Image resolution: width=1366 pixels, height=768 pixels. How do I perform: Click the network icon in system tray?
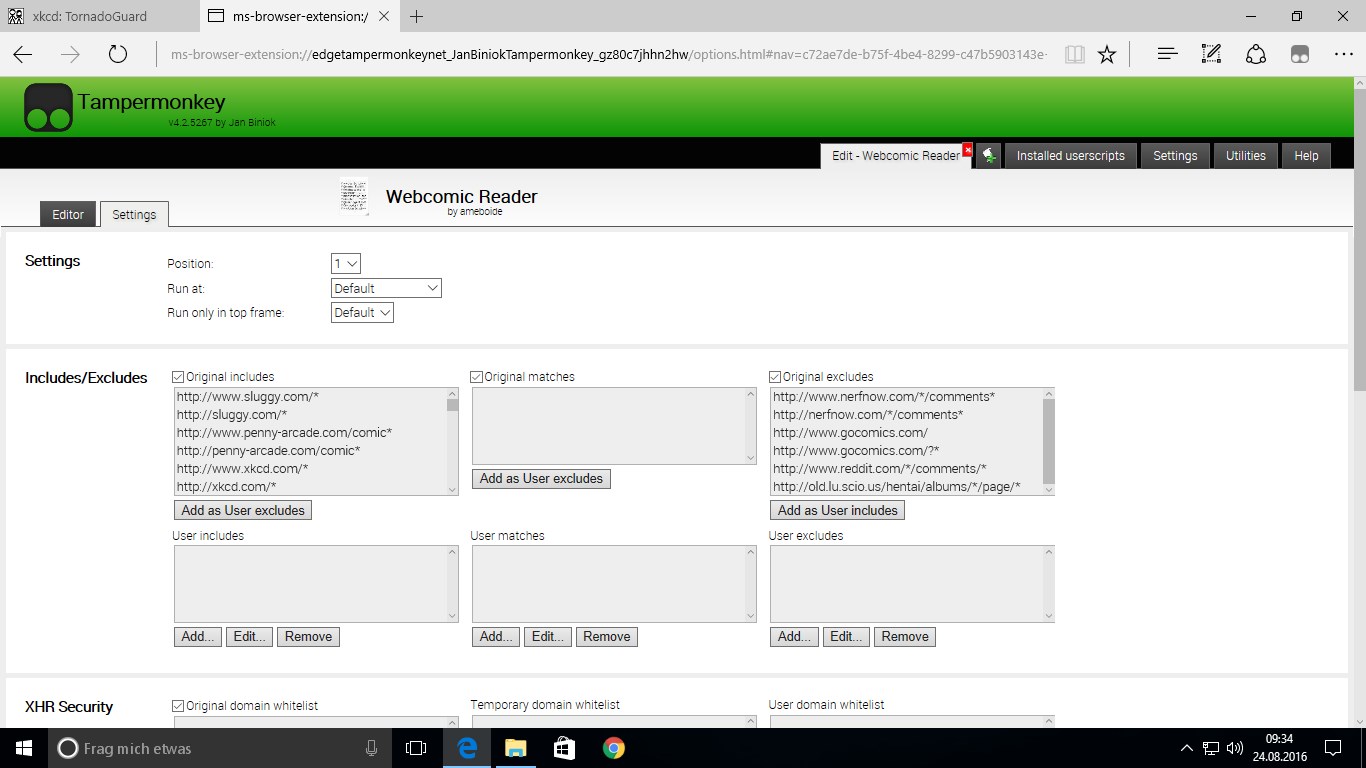coord(1210,748)
